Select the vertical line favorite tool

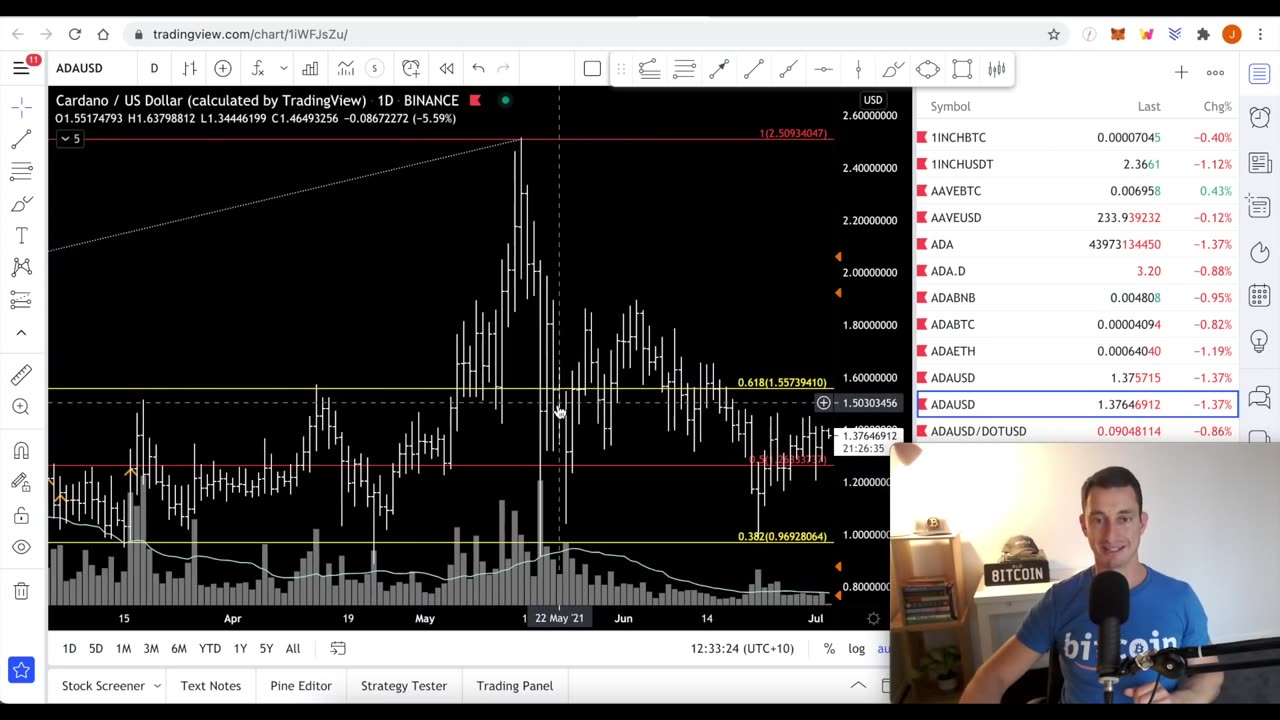tap(858, 69)
